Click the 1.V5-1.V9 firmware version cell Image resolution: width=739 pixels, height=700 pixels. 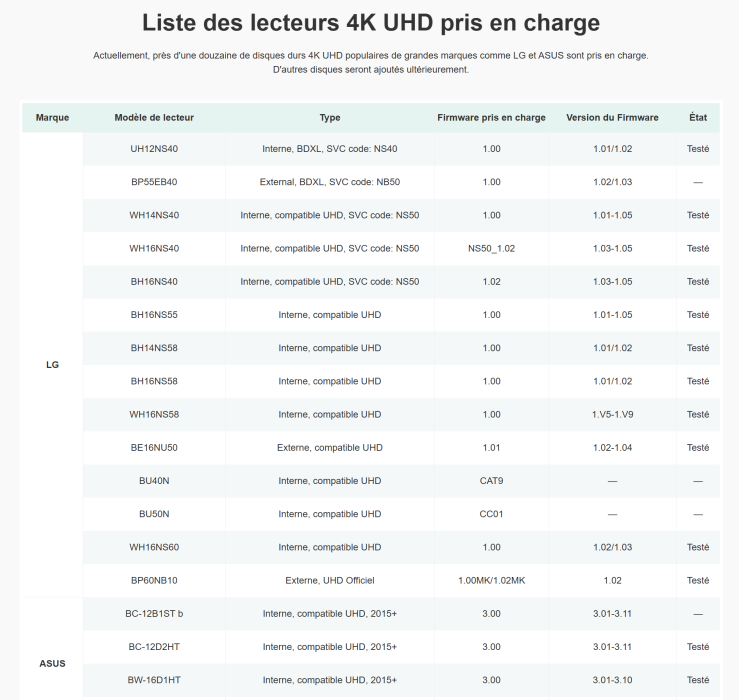612,414
